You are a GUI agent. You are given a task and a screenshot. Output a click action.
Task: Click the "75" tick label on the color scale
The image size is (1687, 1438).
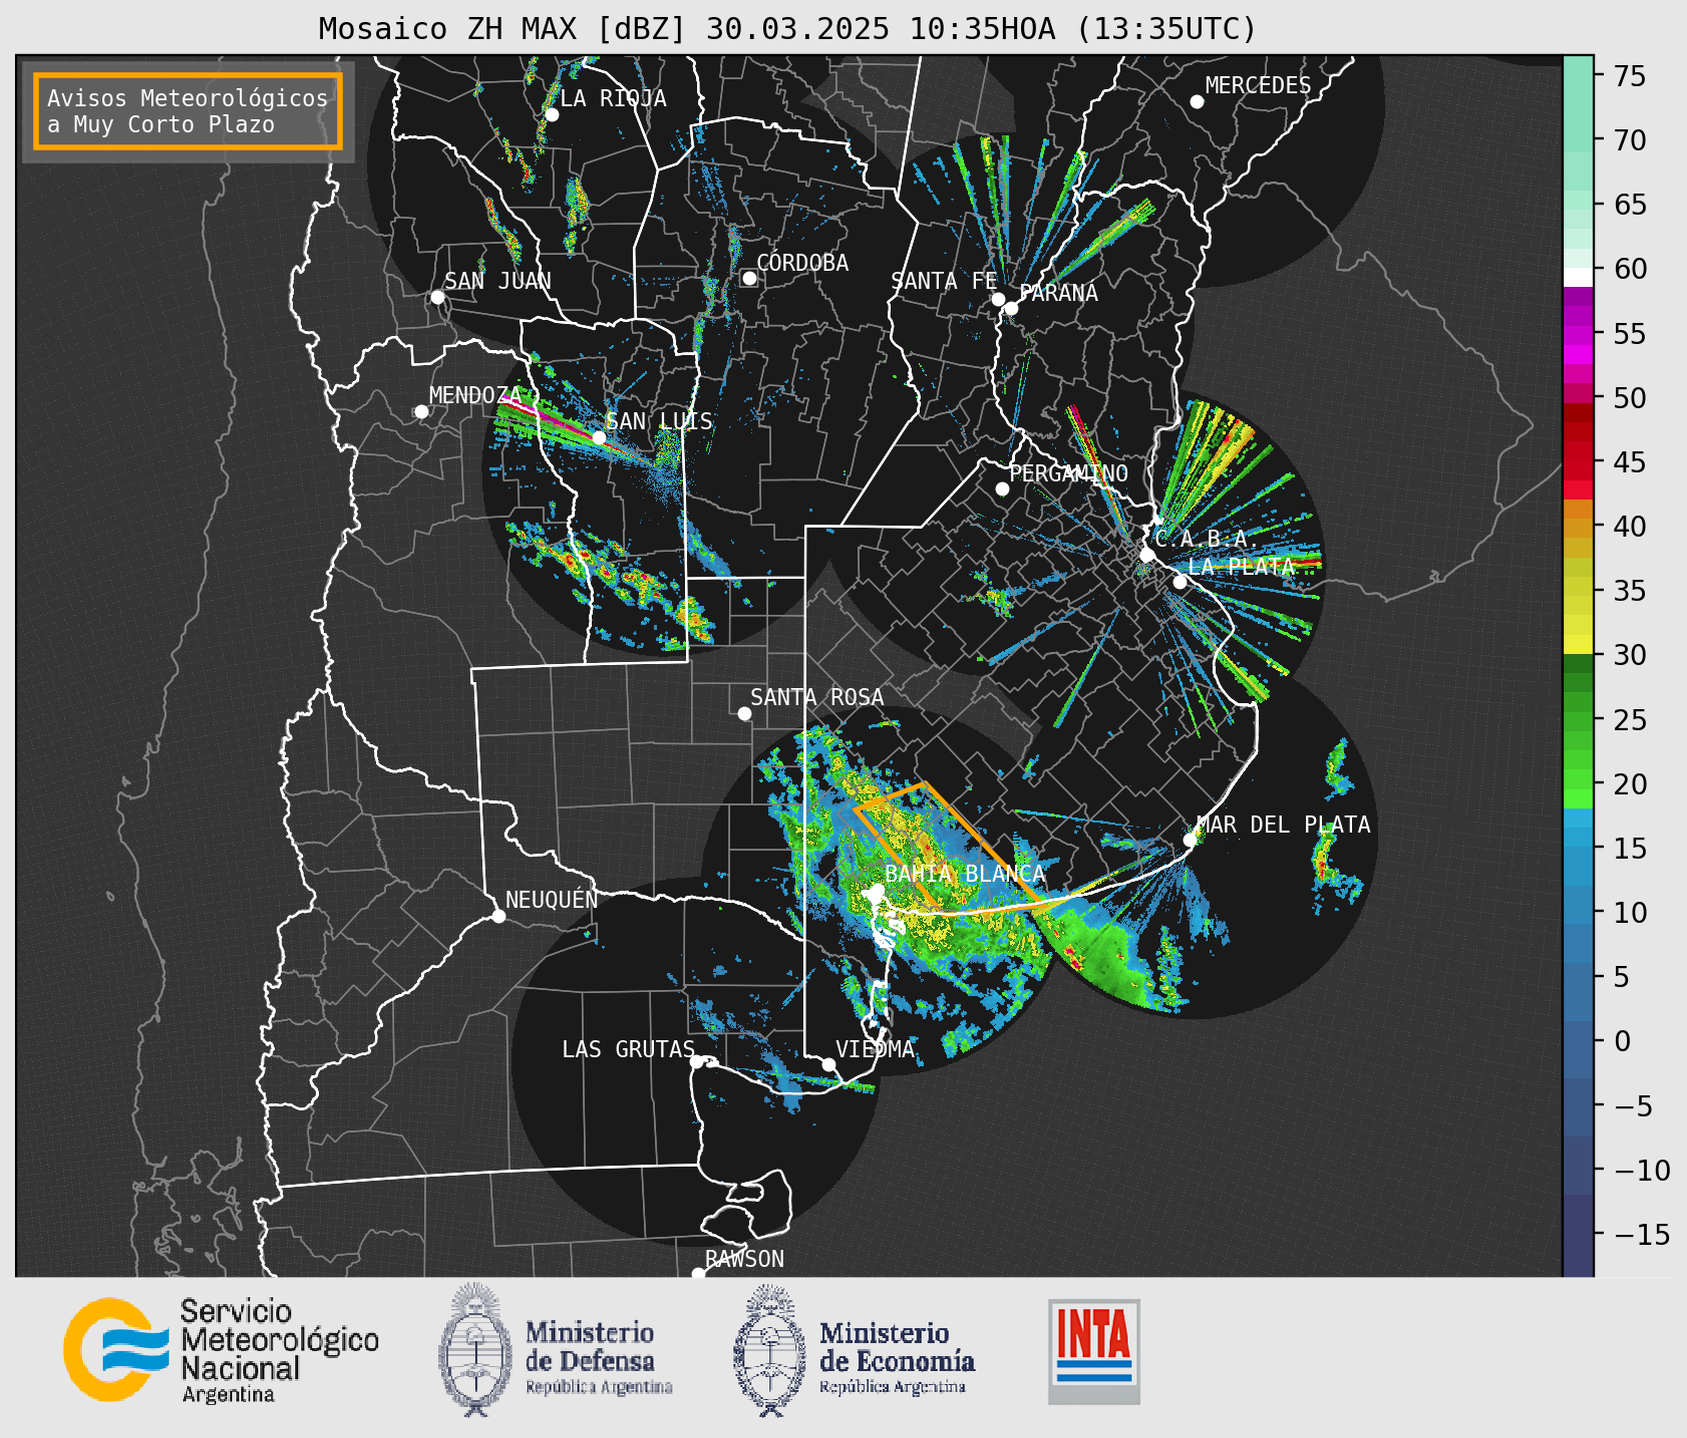[x=1629, y=76]
